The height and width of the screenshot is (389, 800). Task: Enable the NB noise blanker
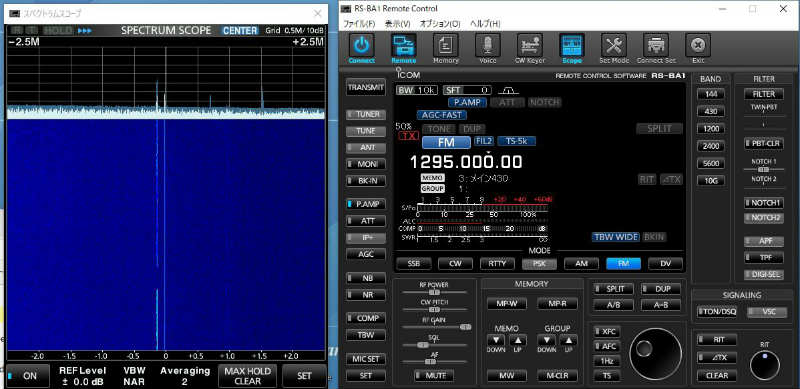(365, 278)
